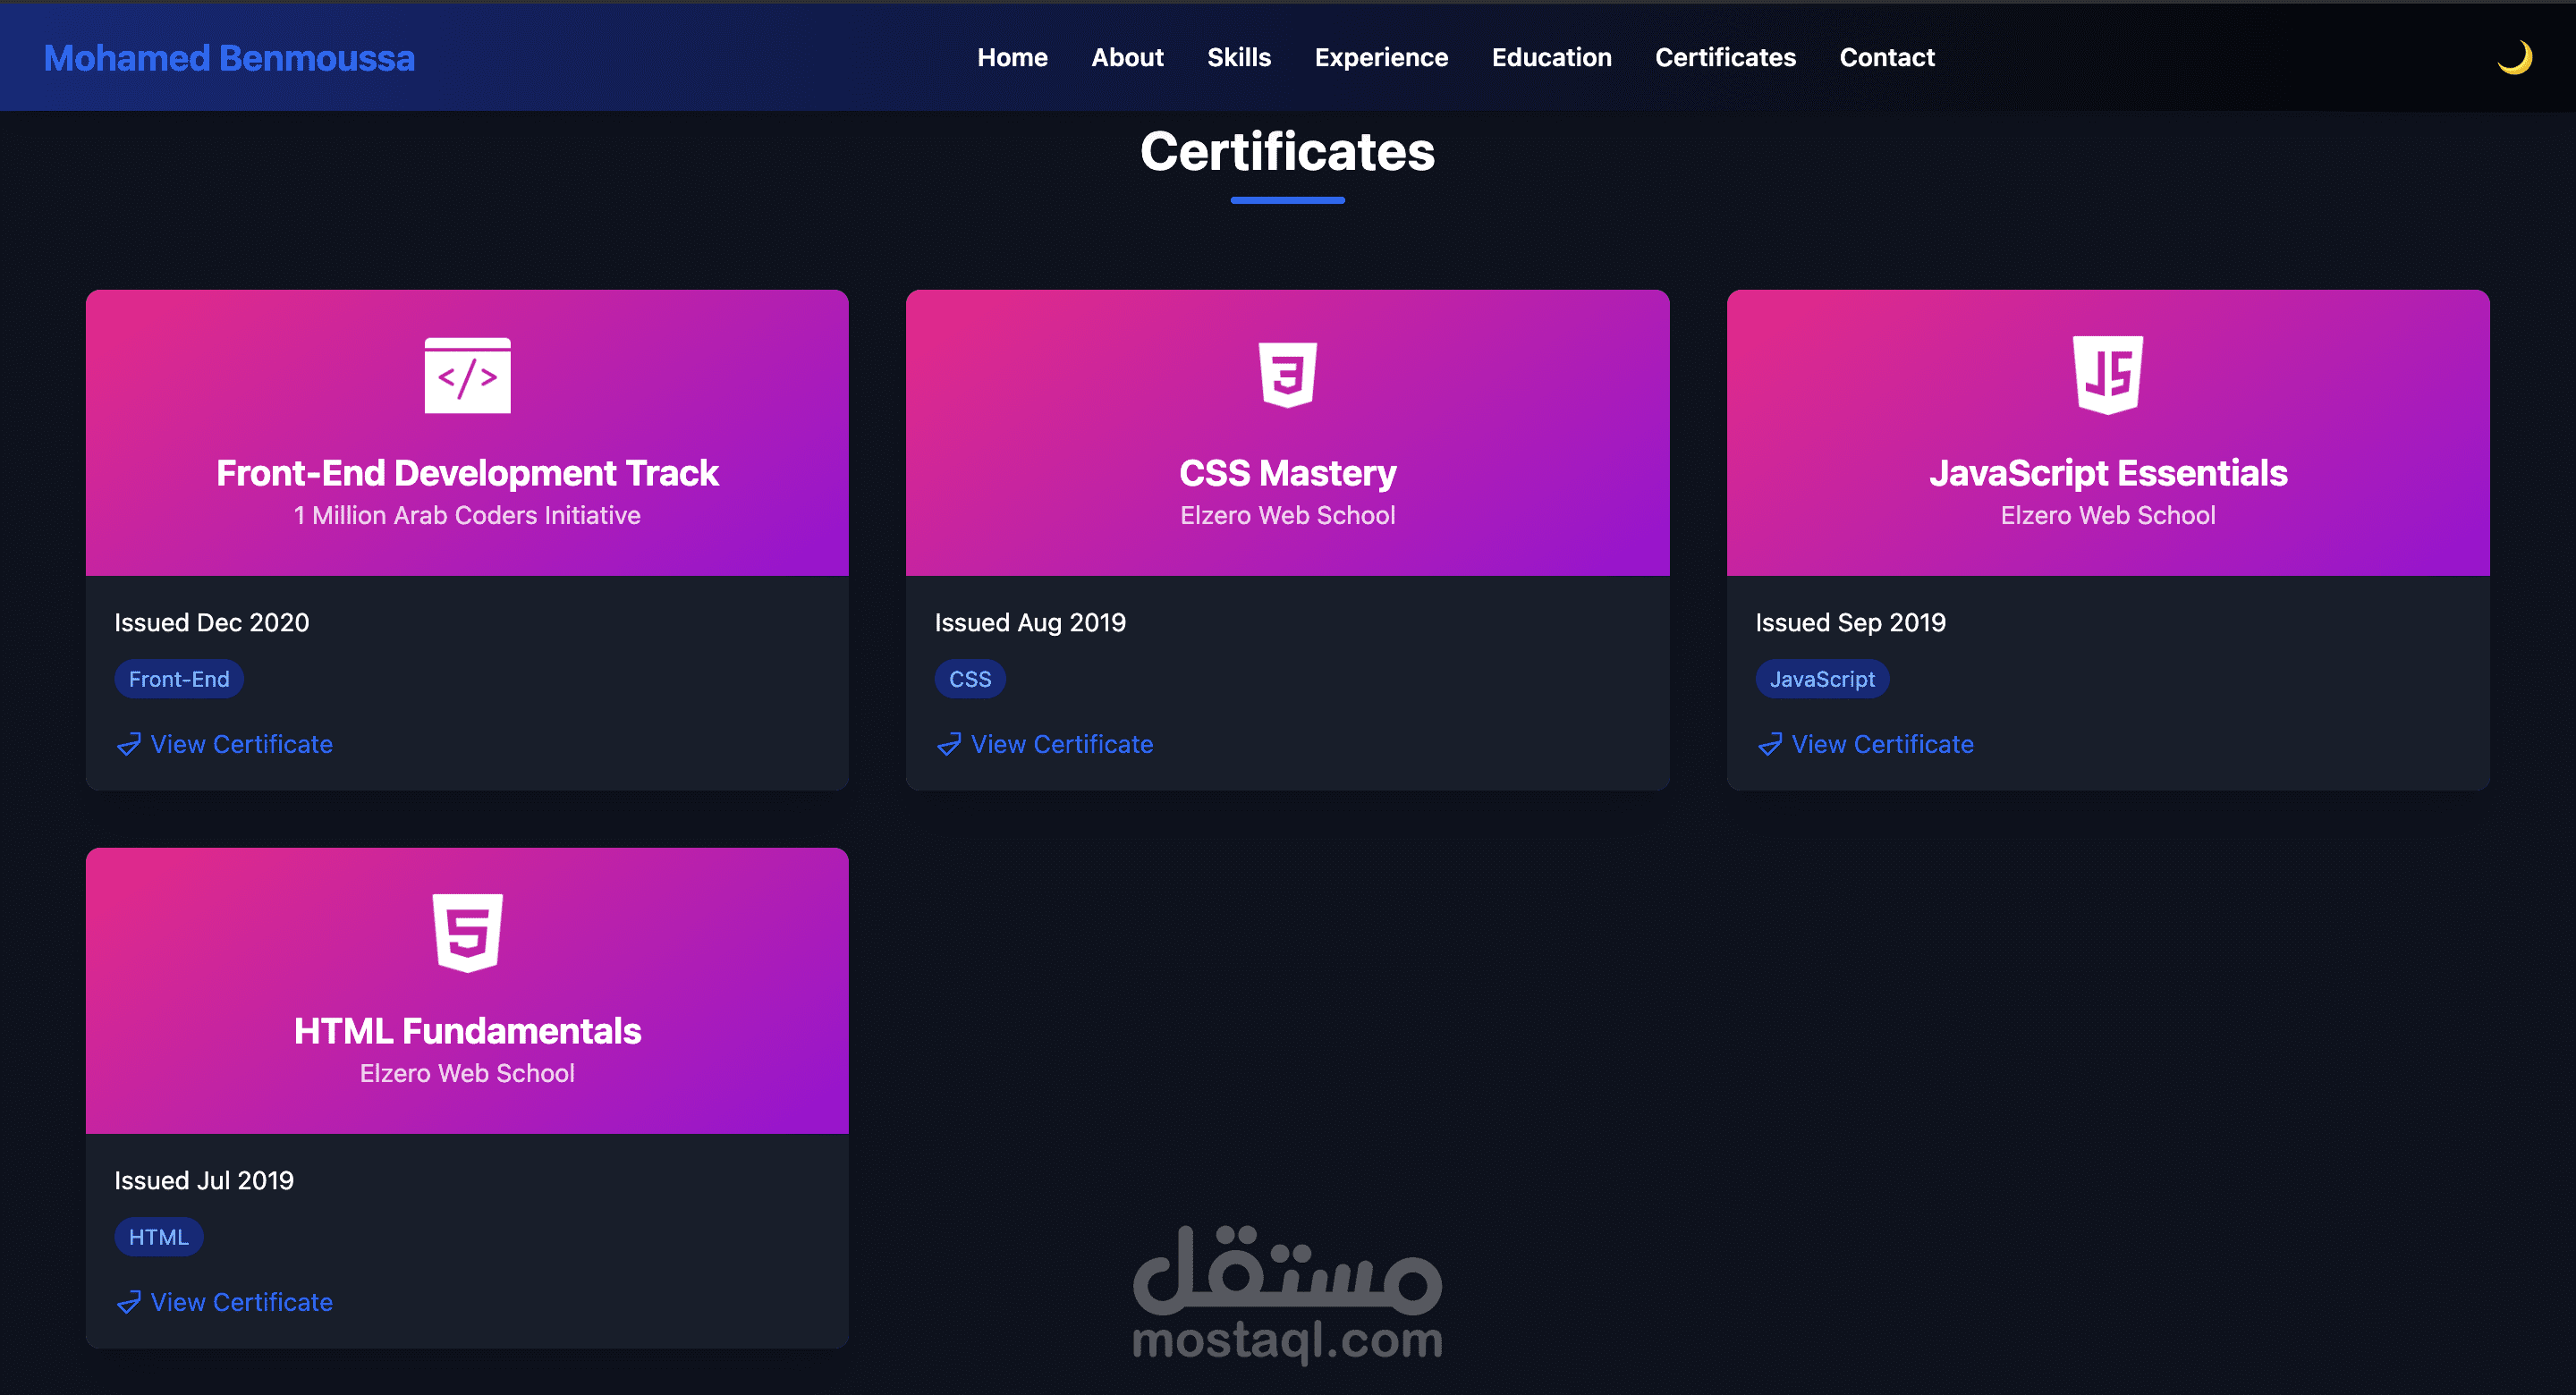
Task: Select the HTML tag badge
Action: 158,1237
